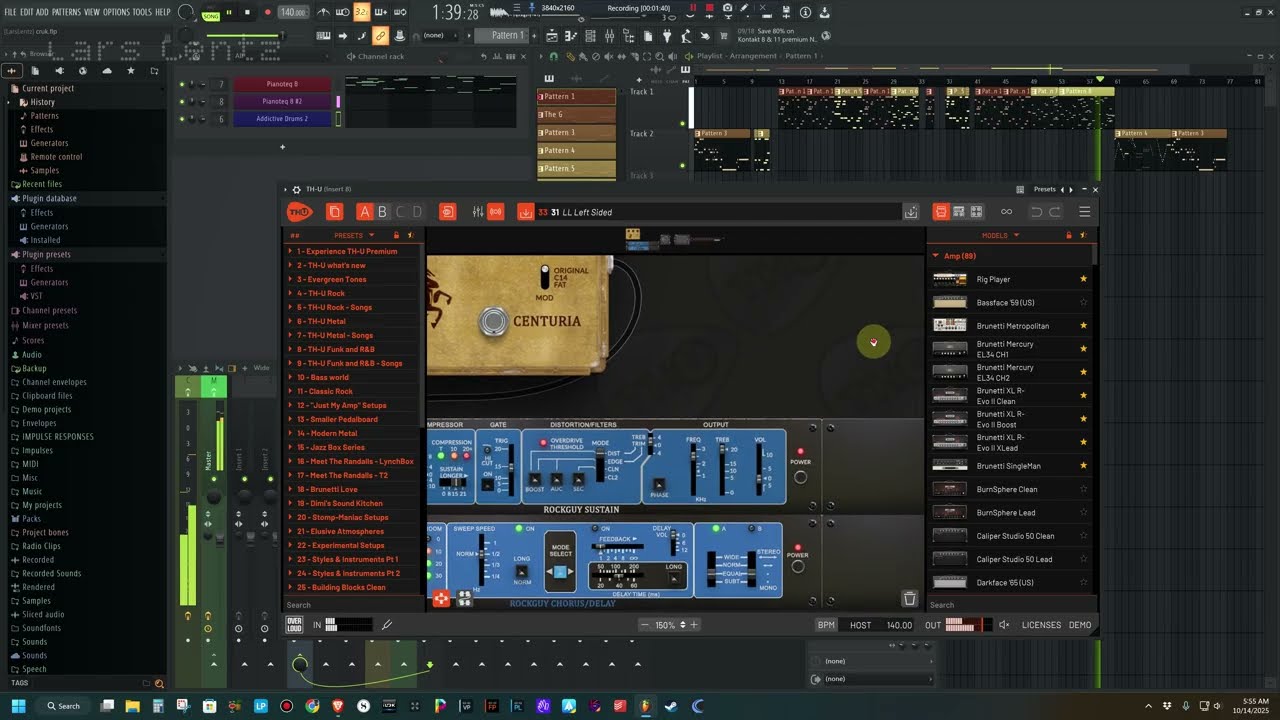Viewport: 1280px width, 720px height.
Task: Toggle favorite star for Bassface '59 (US)
Action: coord(1083,302)
